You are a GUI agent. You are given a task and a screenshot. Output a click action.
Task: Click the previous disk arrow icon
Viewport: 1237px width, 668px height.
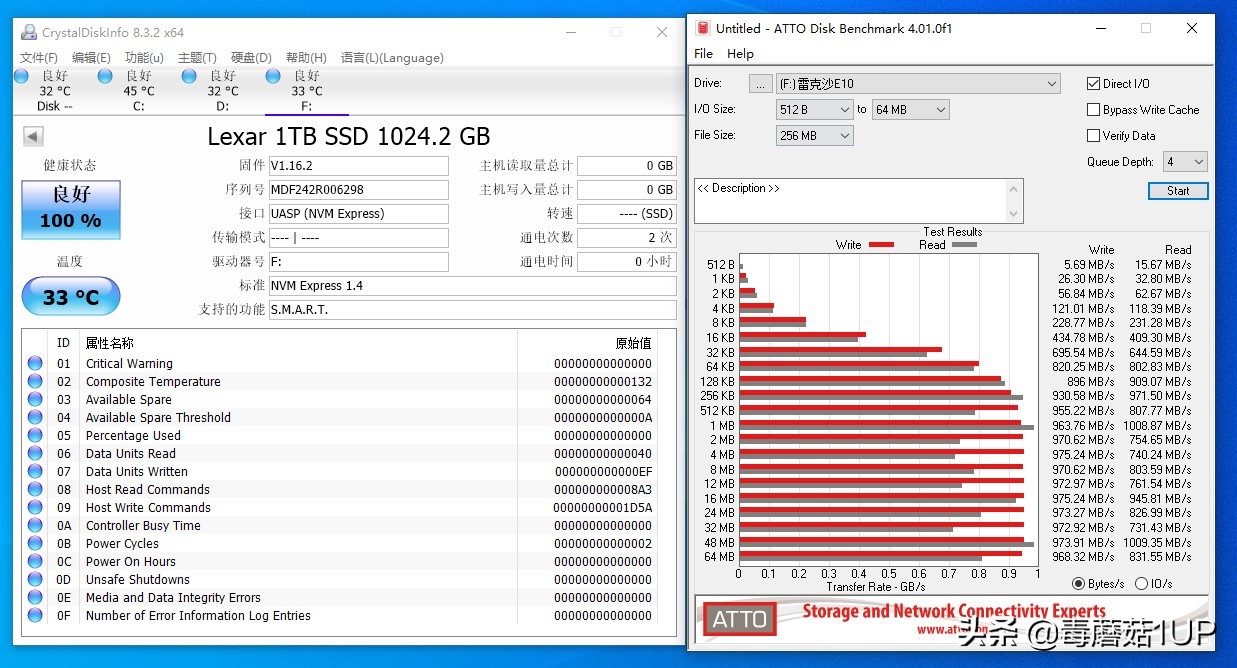[33, 137]
